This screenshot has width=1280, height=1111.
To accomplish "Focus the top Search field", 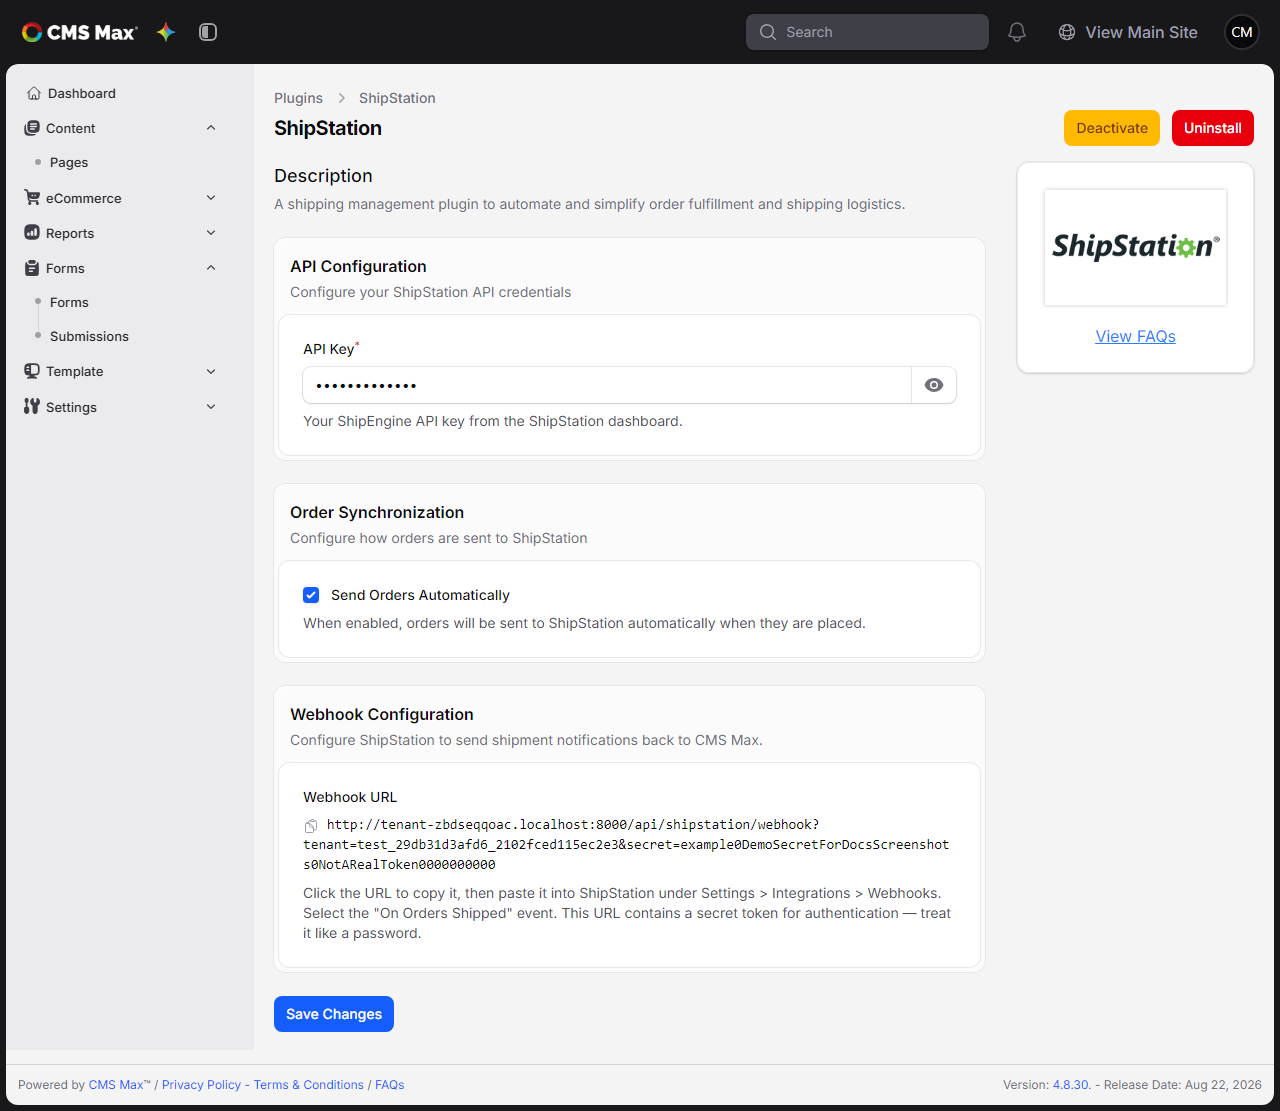I will point(867,32).
